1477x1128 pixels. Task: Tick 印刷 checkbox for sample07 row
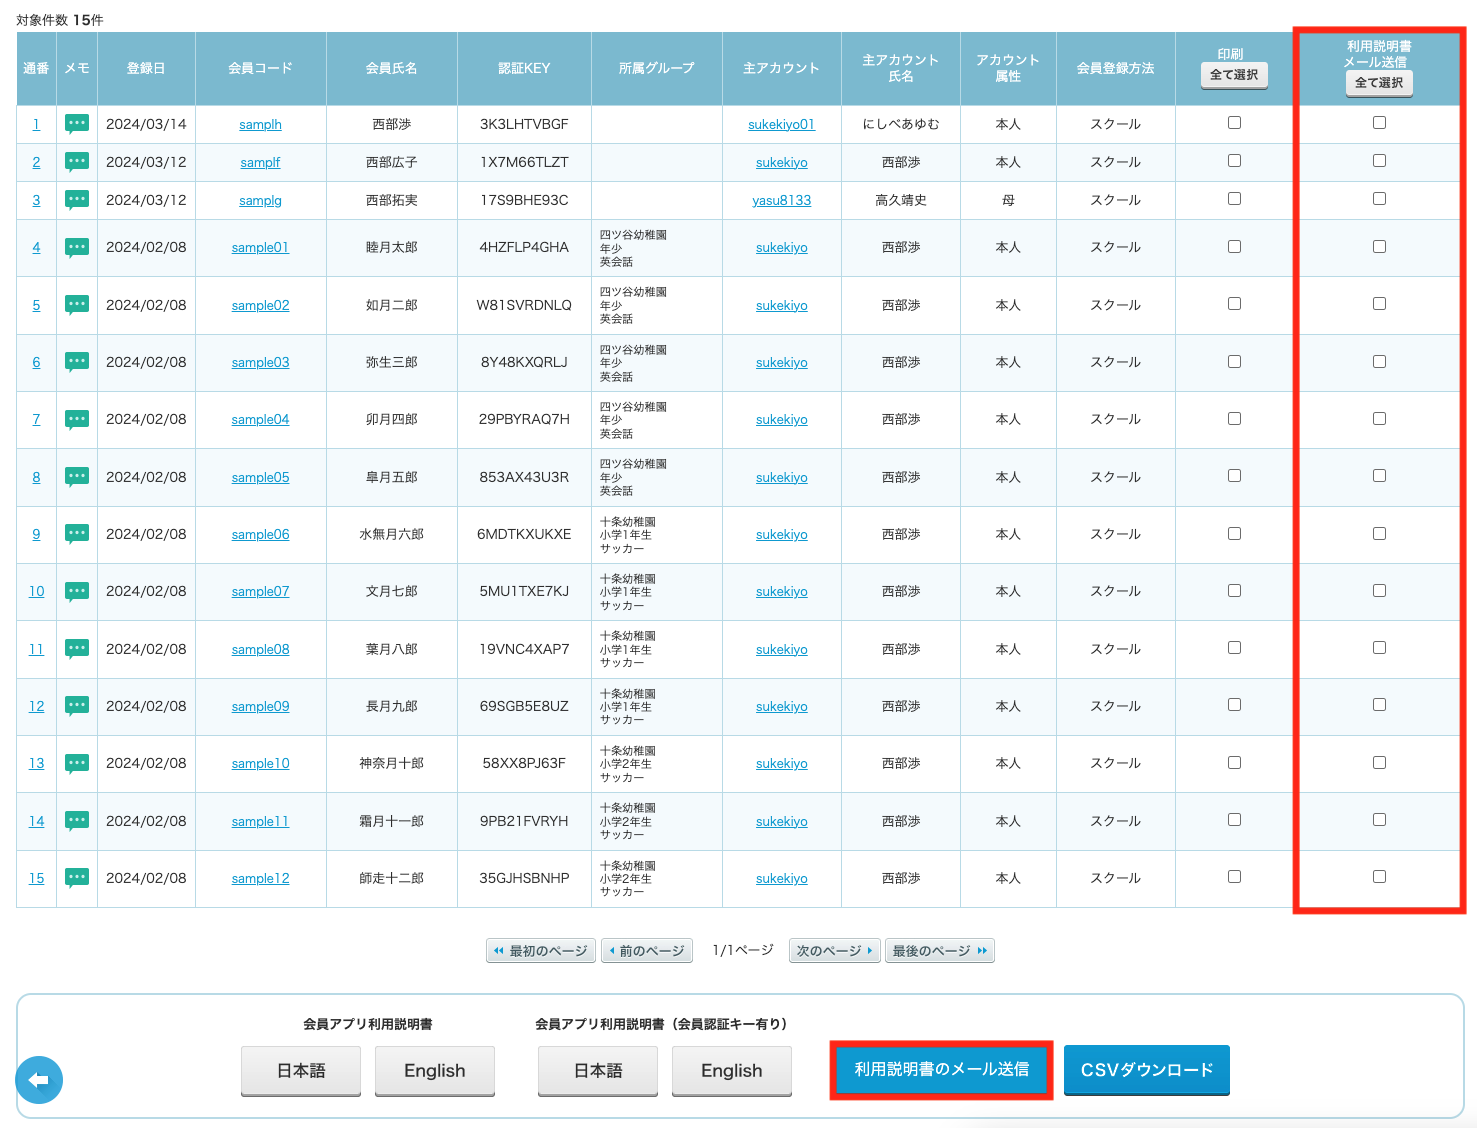(1234, 590)
